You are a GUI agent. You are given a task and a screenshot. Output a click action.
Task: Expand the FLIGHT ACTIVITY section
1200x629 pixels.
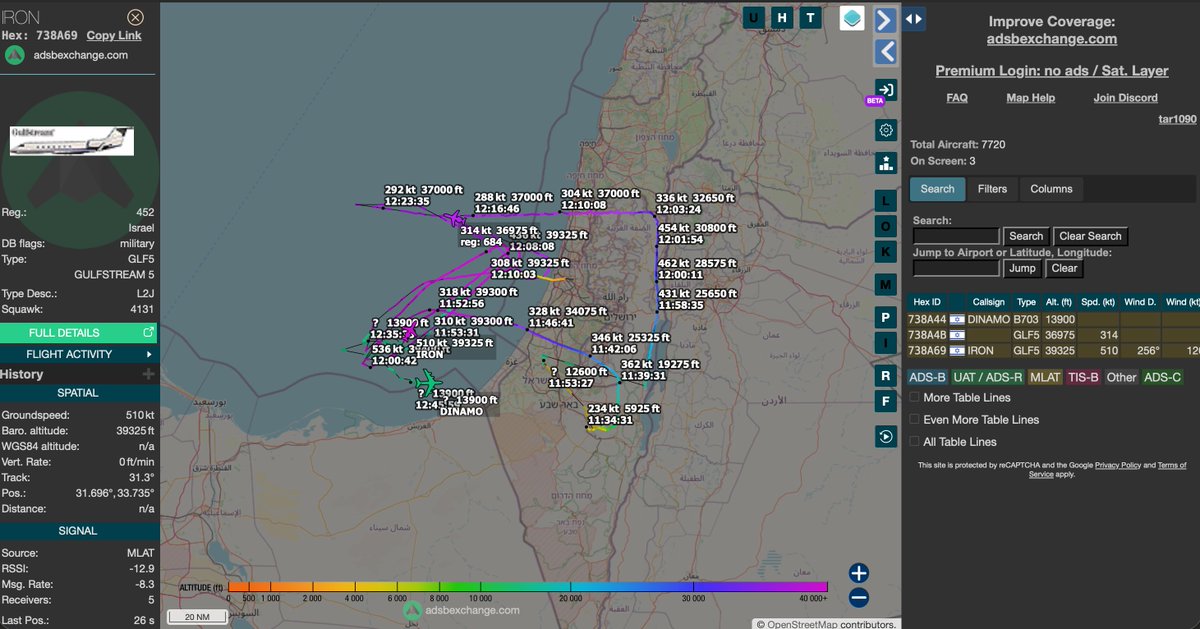[x=78, y=354]
